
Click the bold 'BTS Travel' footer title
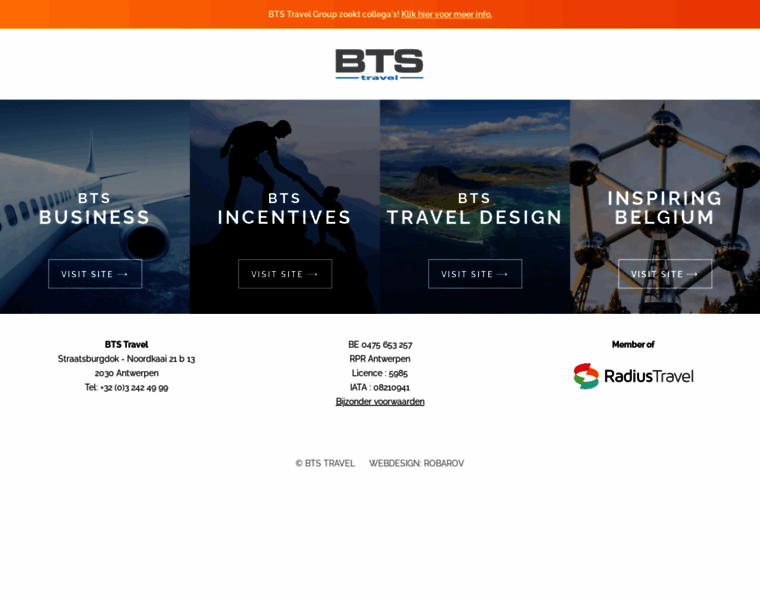(127, 345)
